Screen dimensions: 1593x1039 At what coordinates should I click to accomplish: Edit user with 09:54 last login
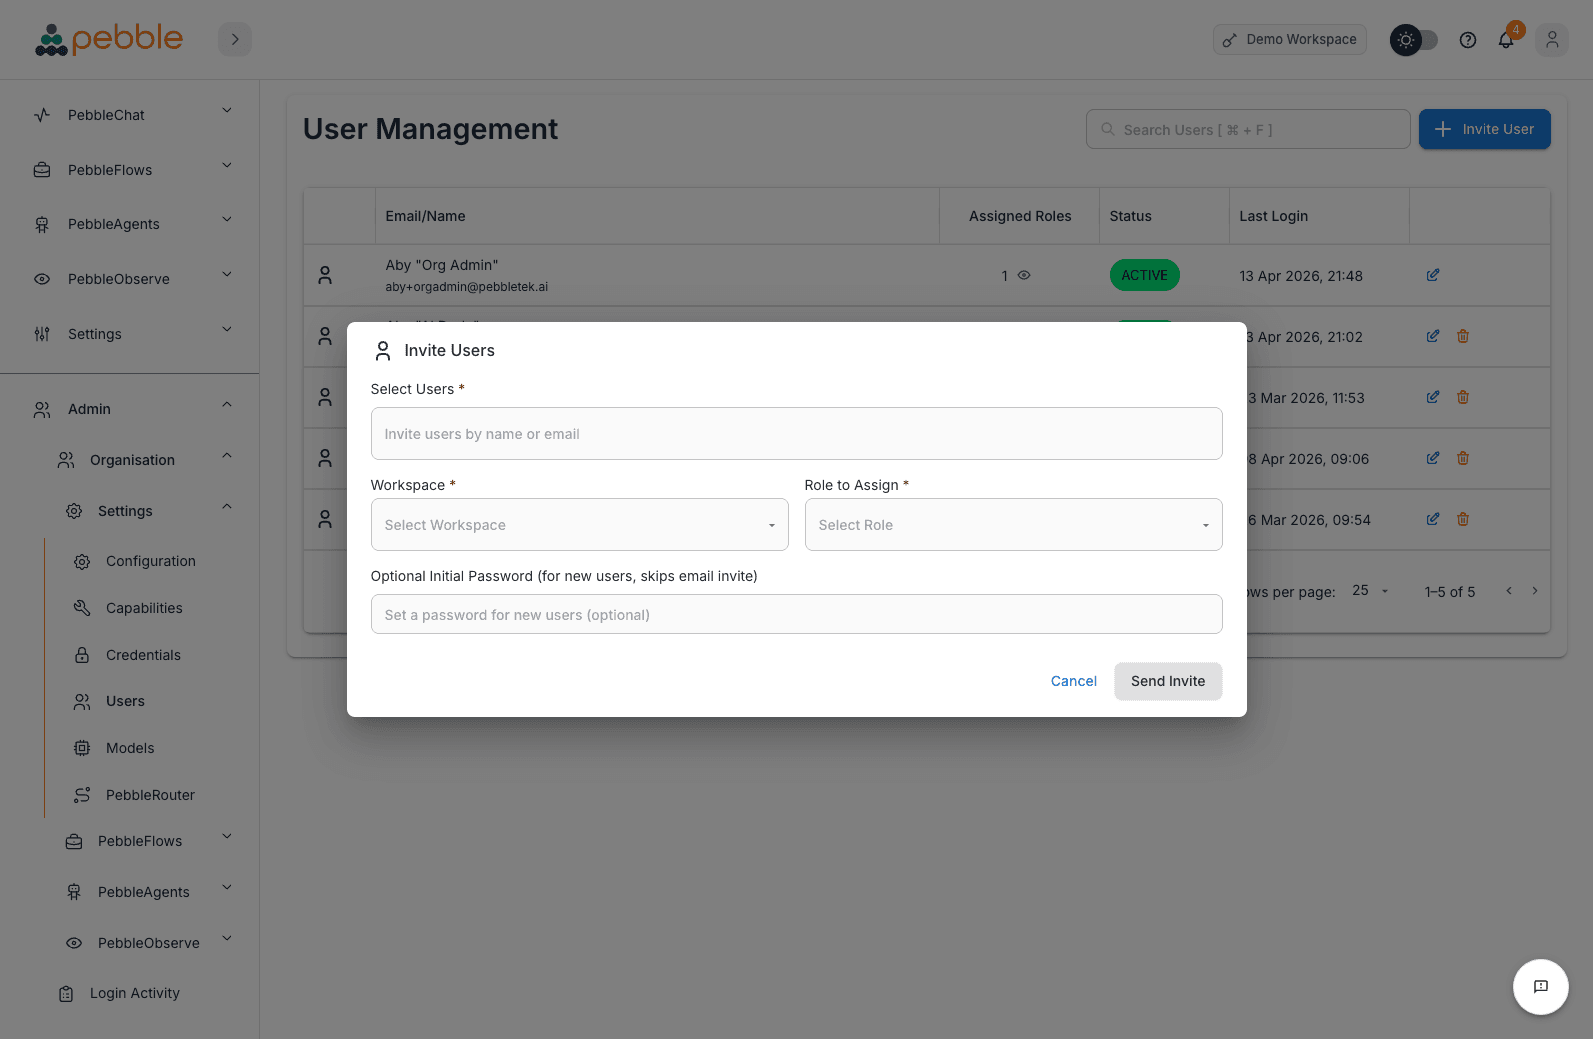pos(1433,519)
